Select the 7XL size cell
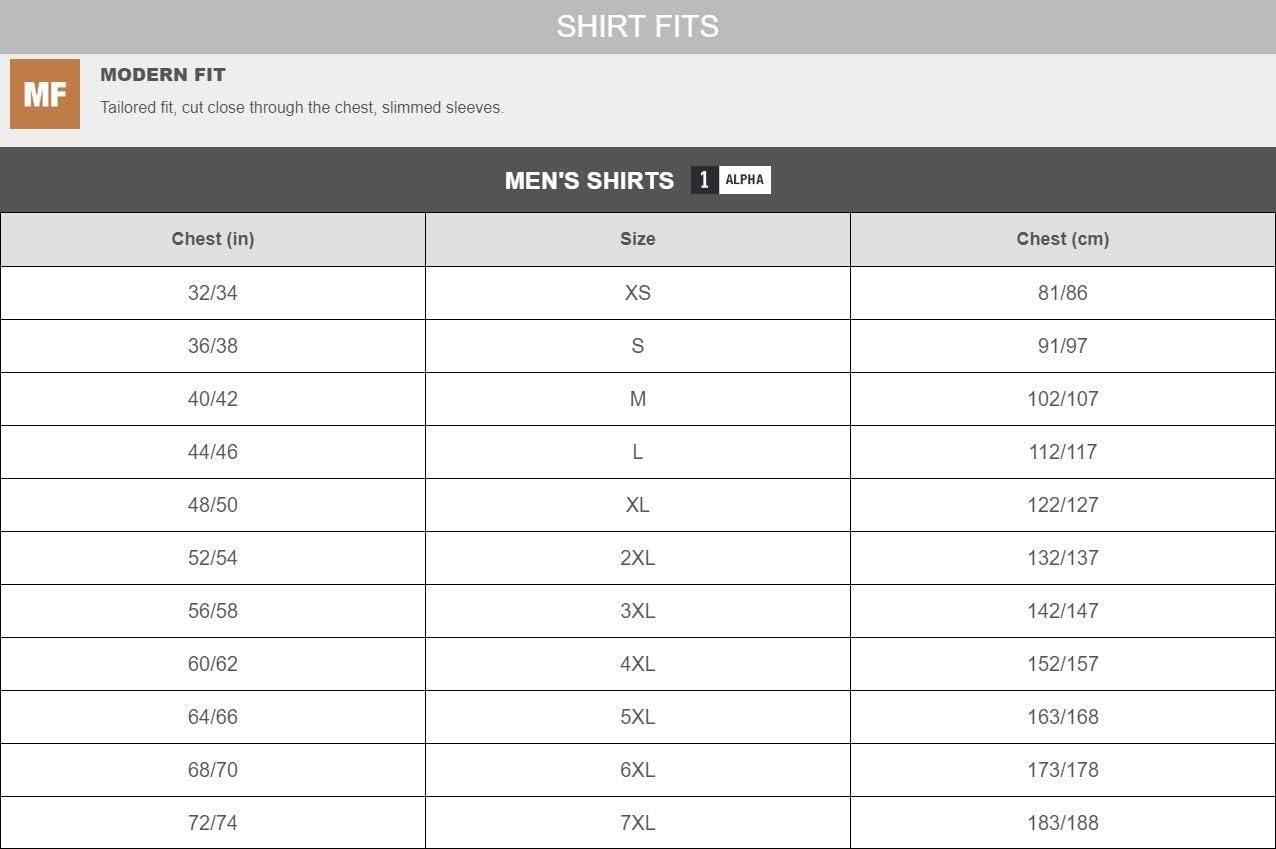The width and height of the screenshot is (1276, 849). click(x=637, y=823)
